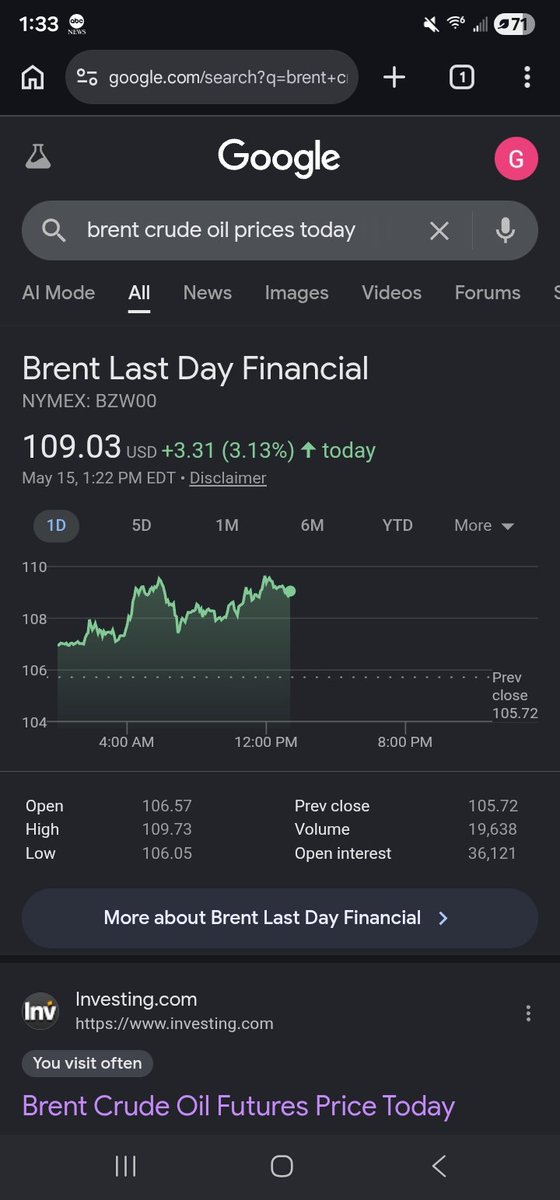Open the Disclaimer link
The image size is (560, 1200).
pos(228,478)
